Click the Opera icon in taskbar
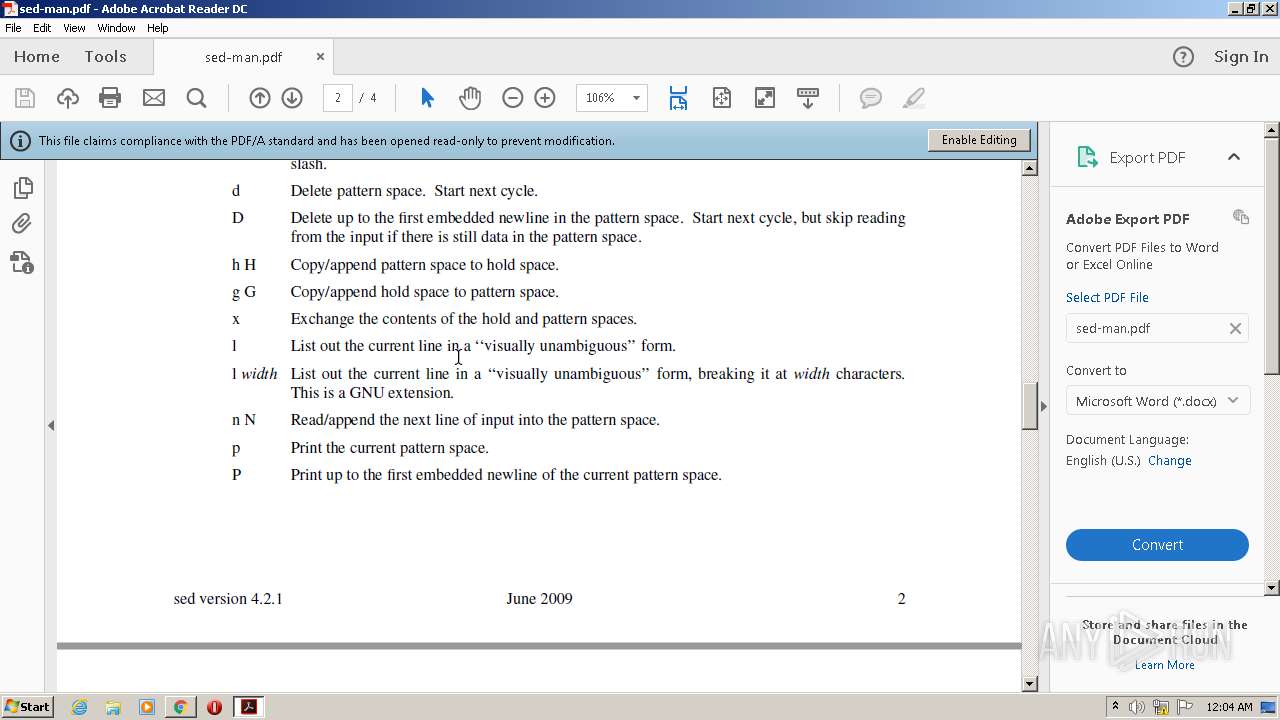This screenshot has width=1280, height=720. pos(214,707)
